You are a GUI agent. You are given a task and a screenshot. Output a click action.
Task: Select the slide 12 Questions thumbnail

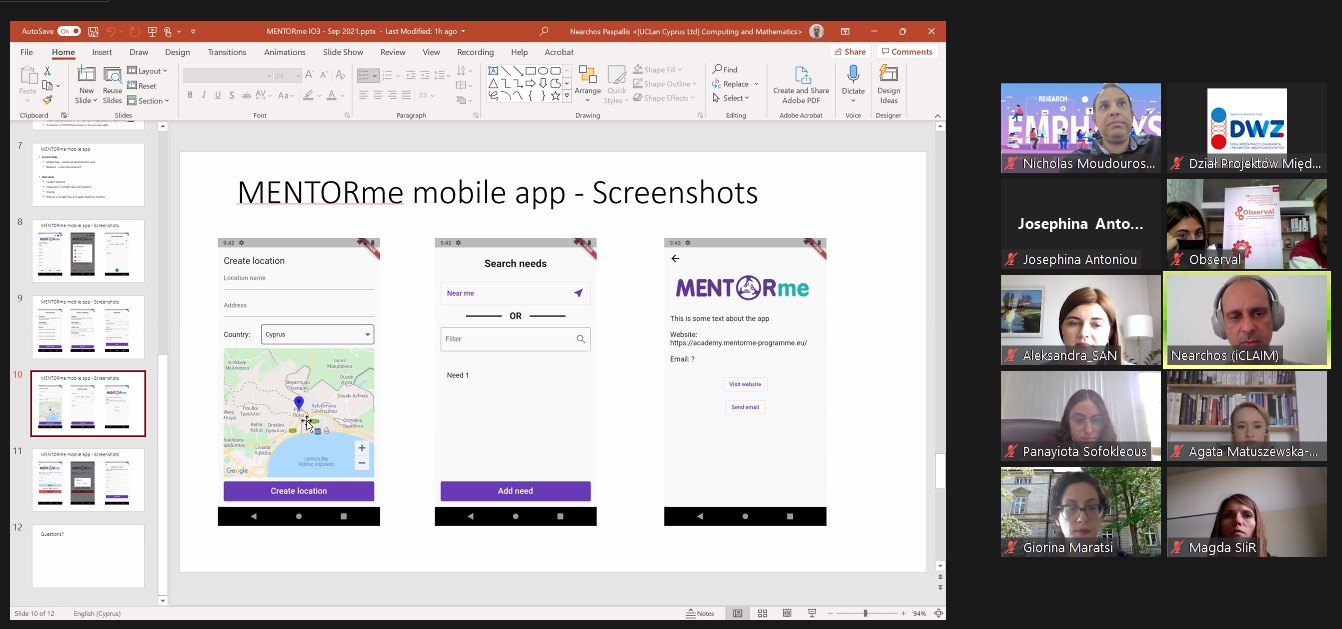(88, 556)
